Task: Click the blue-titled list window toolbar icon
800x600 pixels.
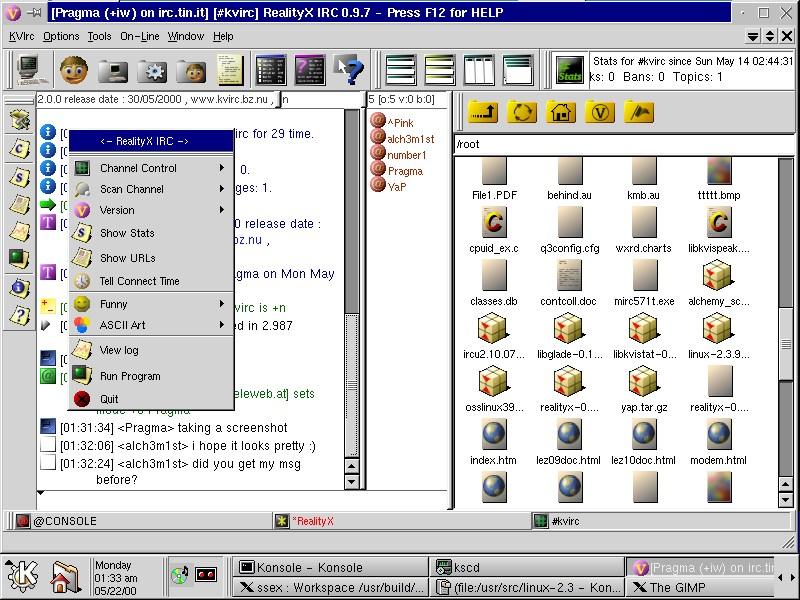Action: point(271,70)
